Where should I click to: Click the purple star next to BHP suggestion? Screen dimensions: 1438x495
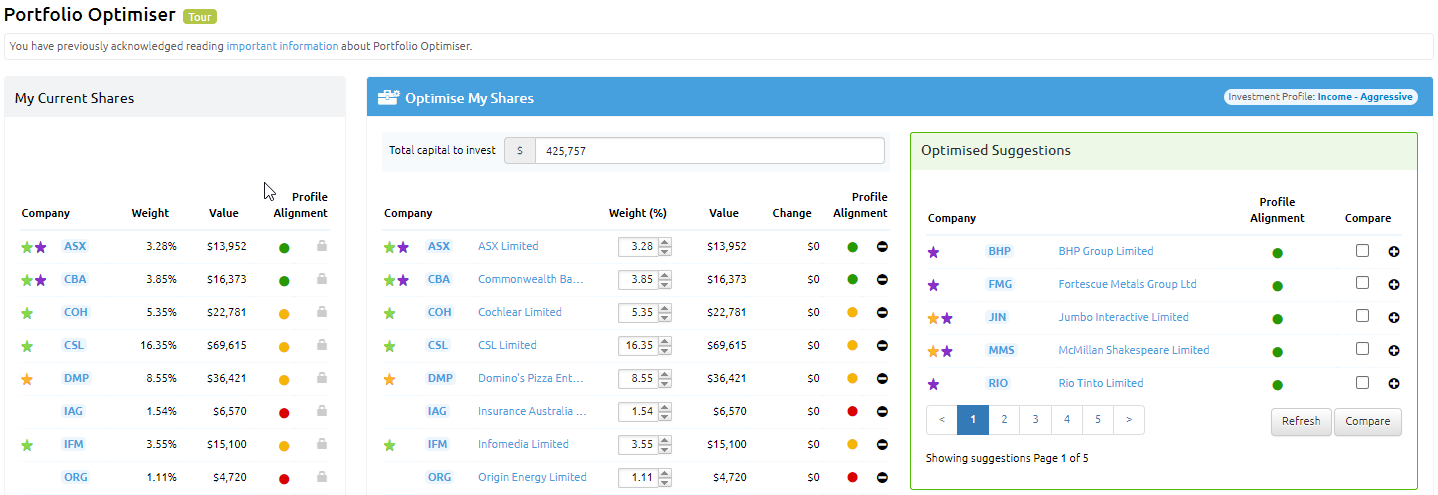pyautogui.click(x=934, y=252)
